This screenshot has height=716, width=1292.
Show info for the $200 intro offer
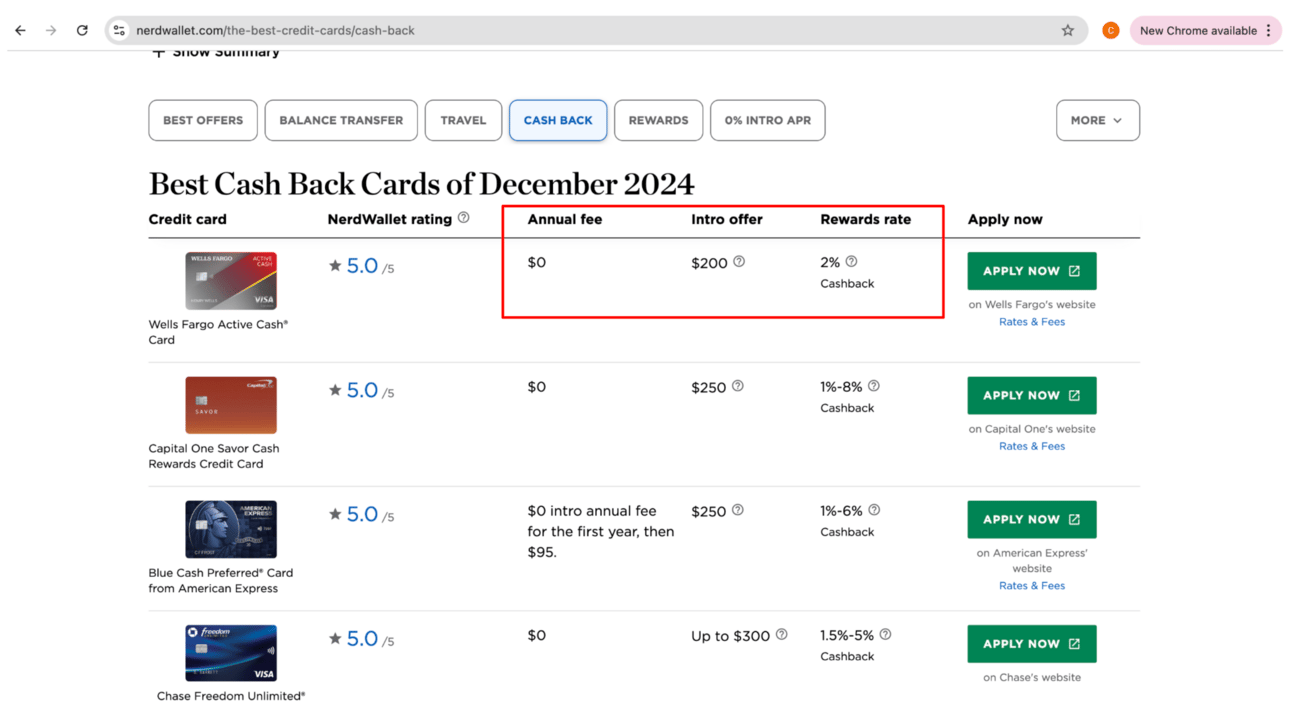point(739,262)
